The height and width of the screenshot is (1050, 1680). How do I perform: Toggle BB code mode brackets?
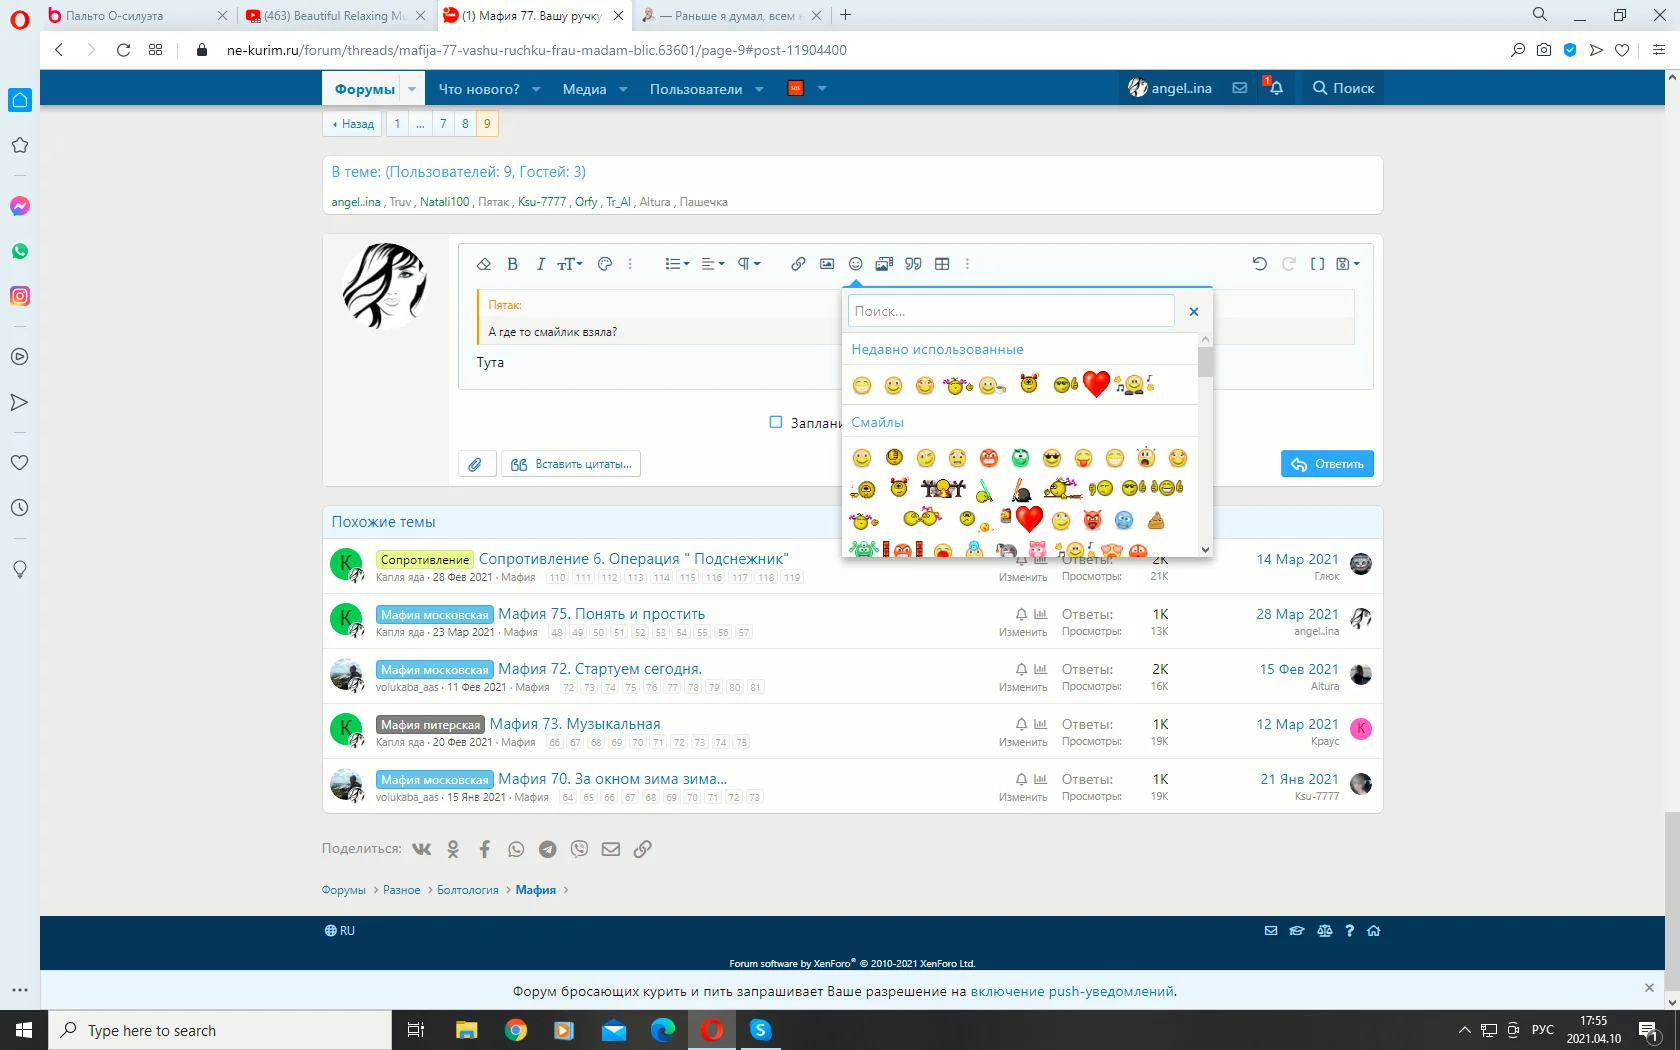tap(1318, 264)
